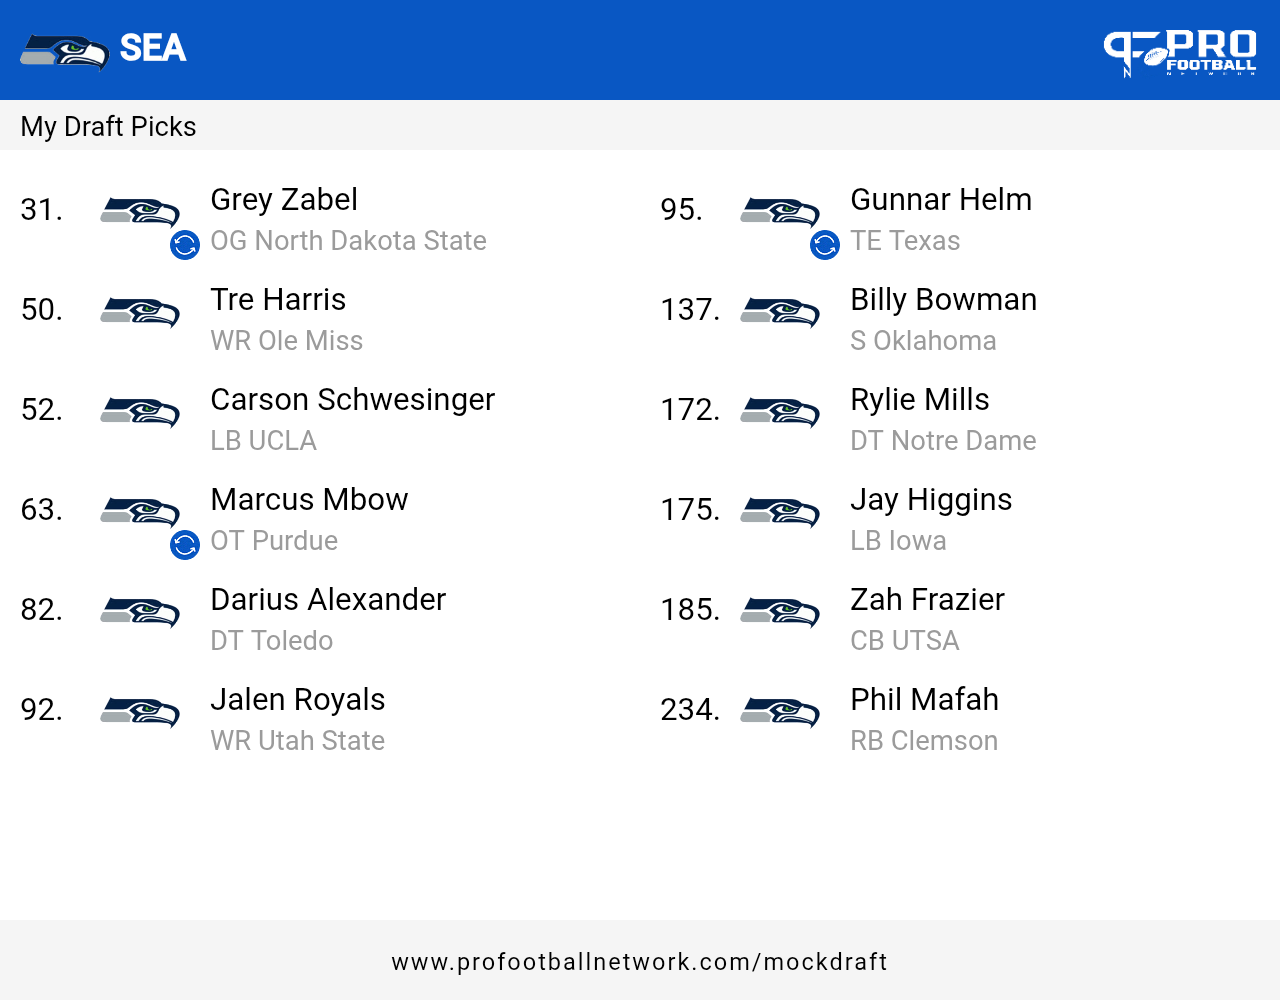The width and height of the screenshot is (1280, 1000).
Task: Click the Darius Alexander player name
Action: 328,600
